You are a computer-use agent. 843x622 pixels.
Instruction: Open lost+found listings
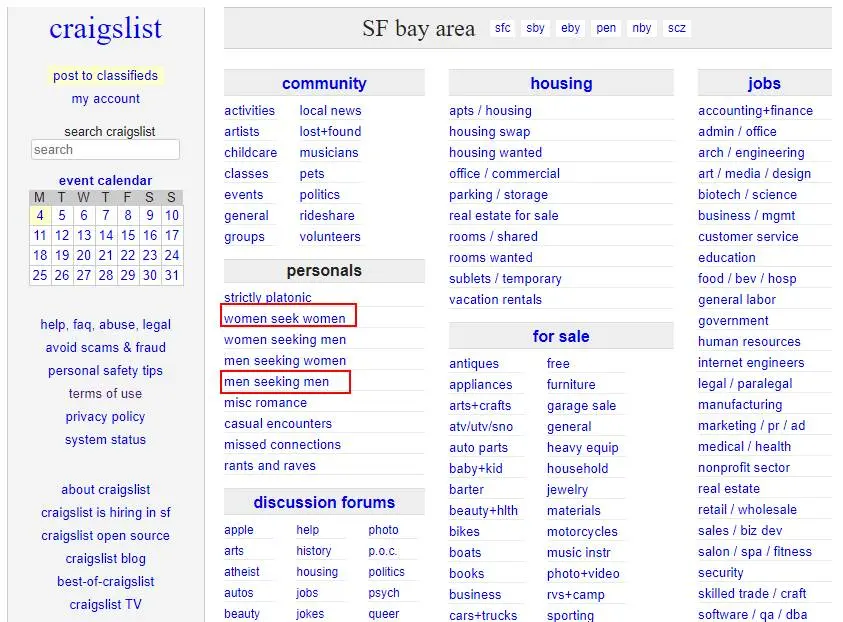click(x=330, y=132)
